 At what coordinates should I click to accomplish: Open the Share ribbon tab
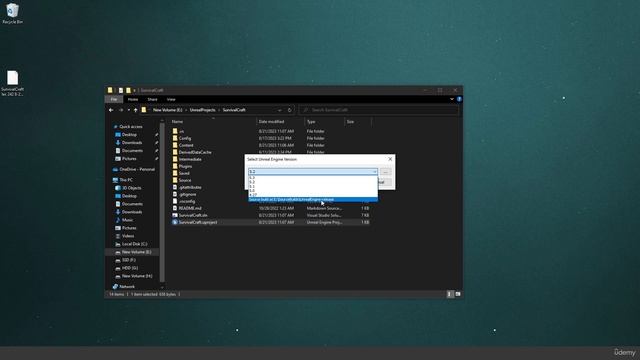152,99
